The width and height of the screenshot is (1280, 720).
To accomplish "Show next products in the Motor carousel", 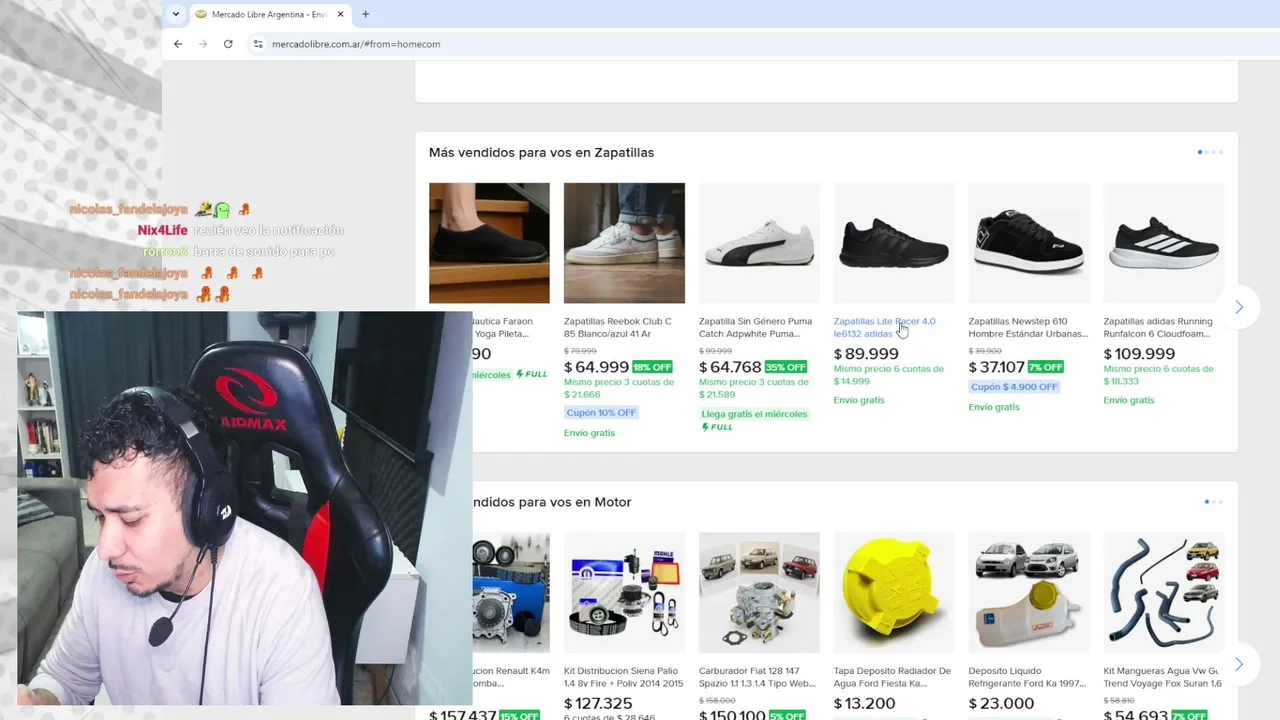I will pos(1238,664).
